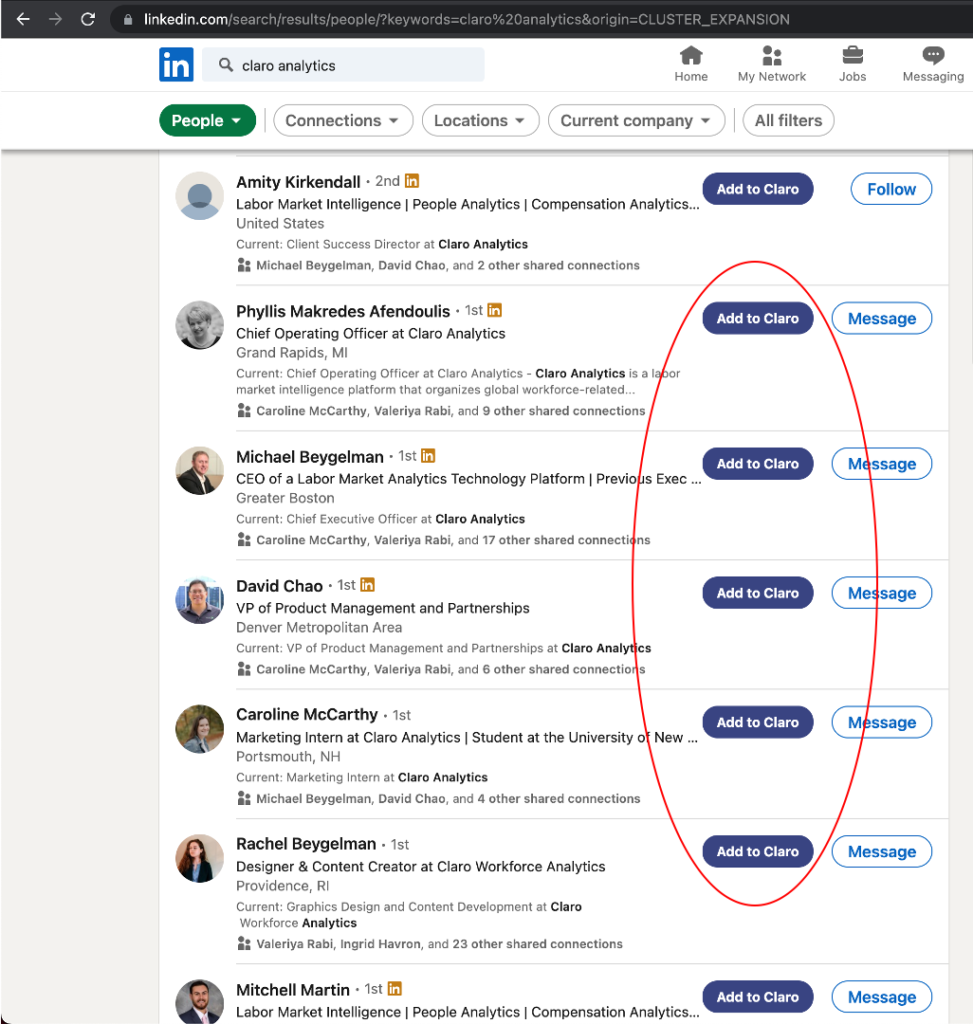Click the search field with claro analytics
The width and height of the screenshot is (973, 1024).
(343, 65)
